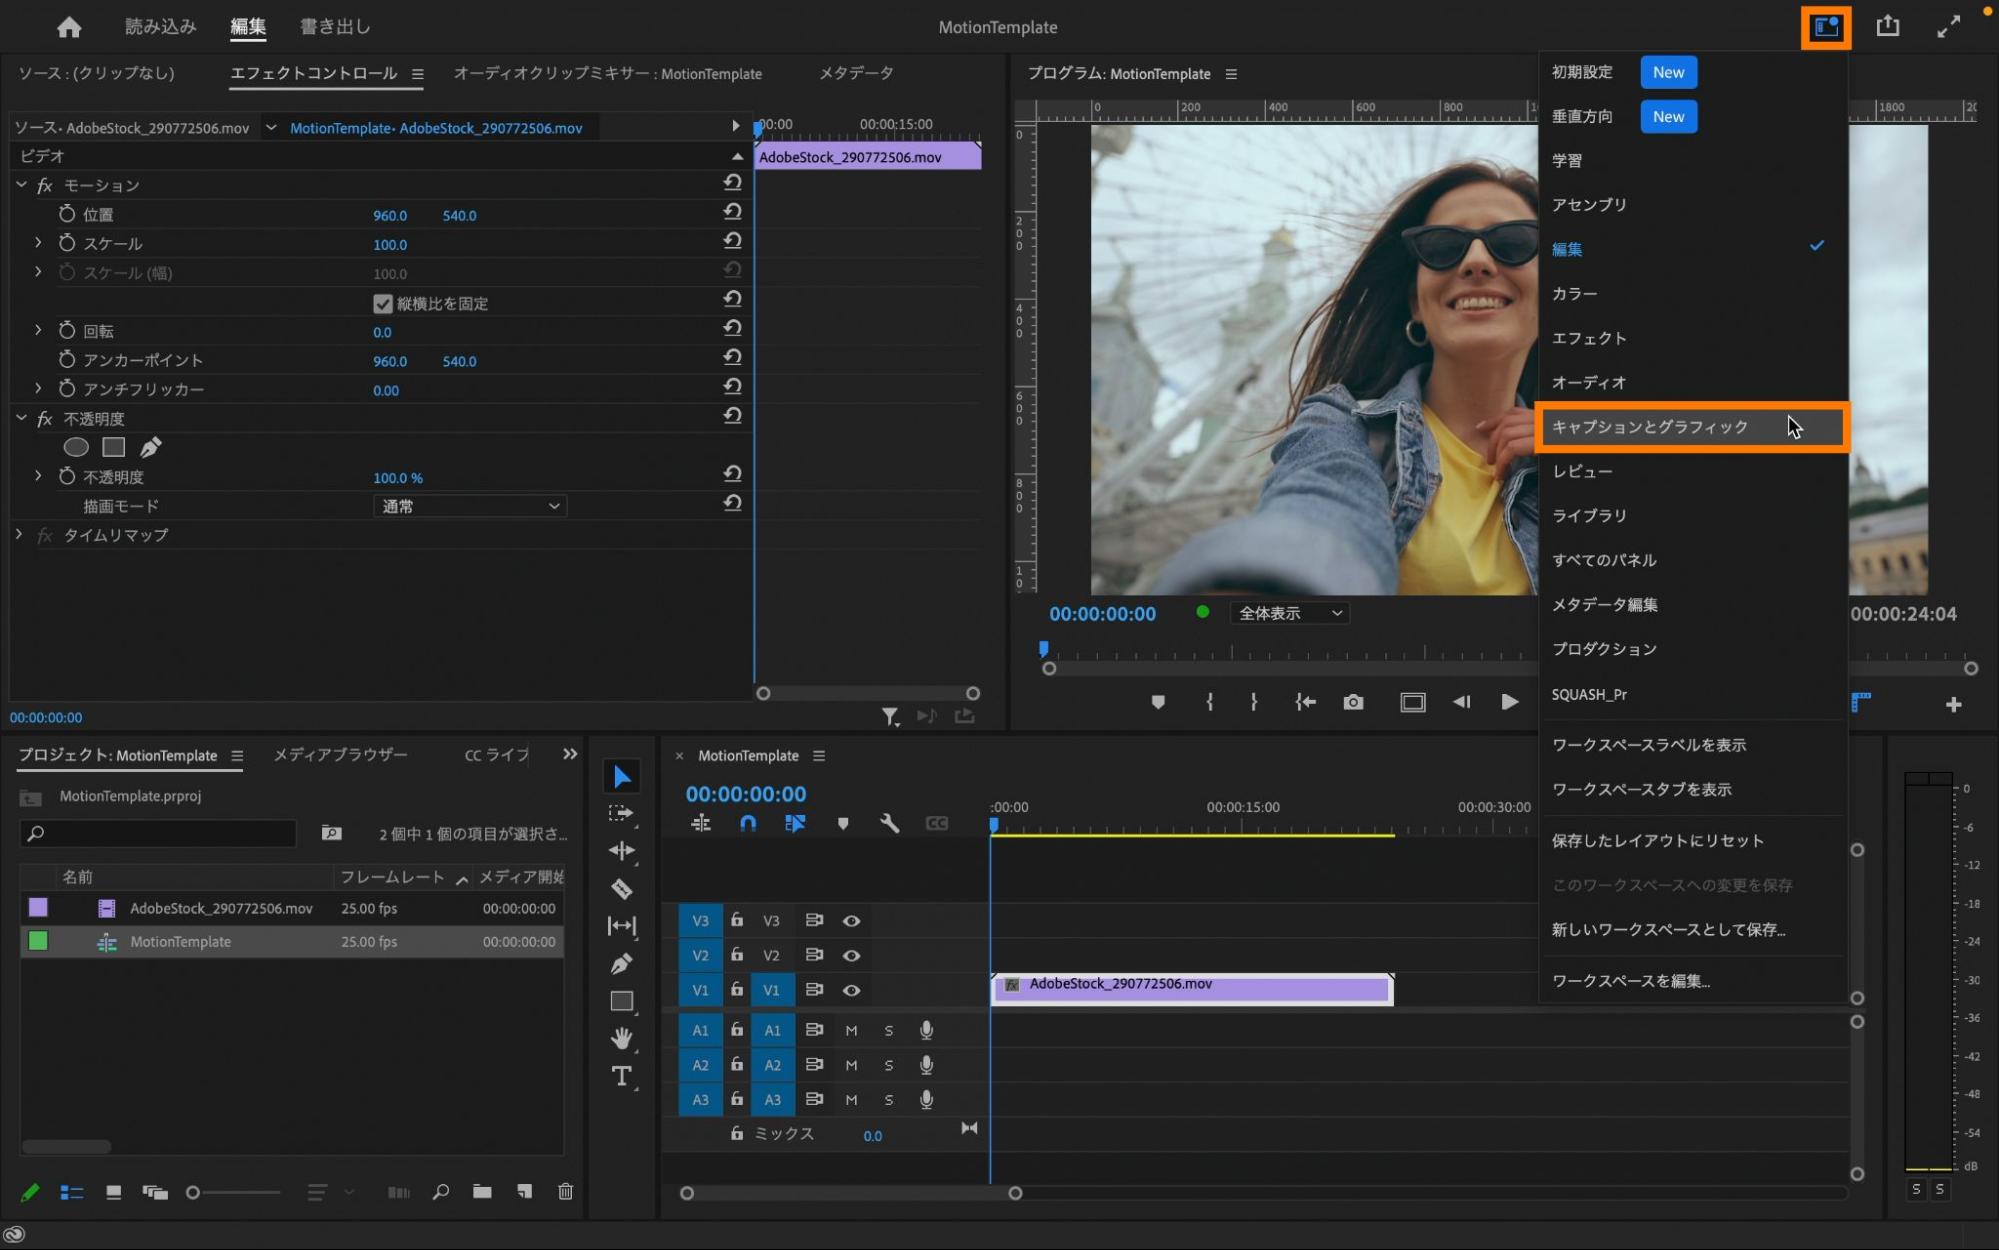1999x1250 pixels.
Task: Switch to the 書き出し tab
Action: [335, 27]
